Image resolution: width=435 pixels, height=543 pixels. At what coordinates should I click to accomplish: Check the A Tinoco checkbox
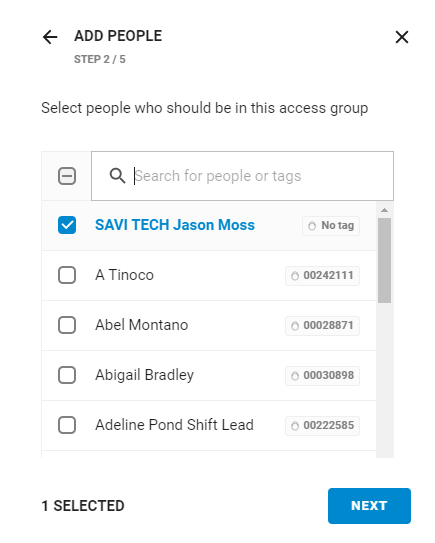pos(67,275)
